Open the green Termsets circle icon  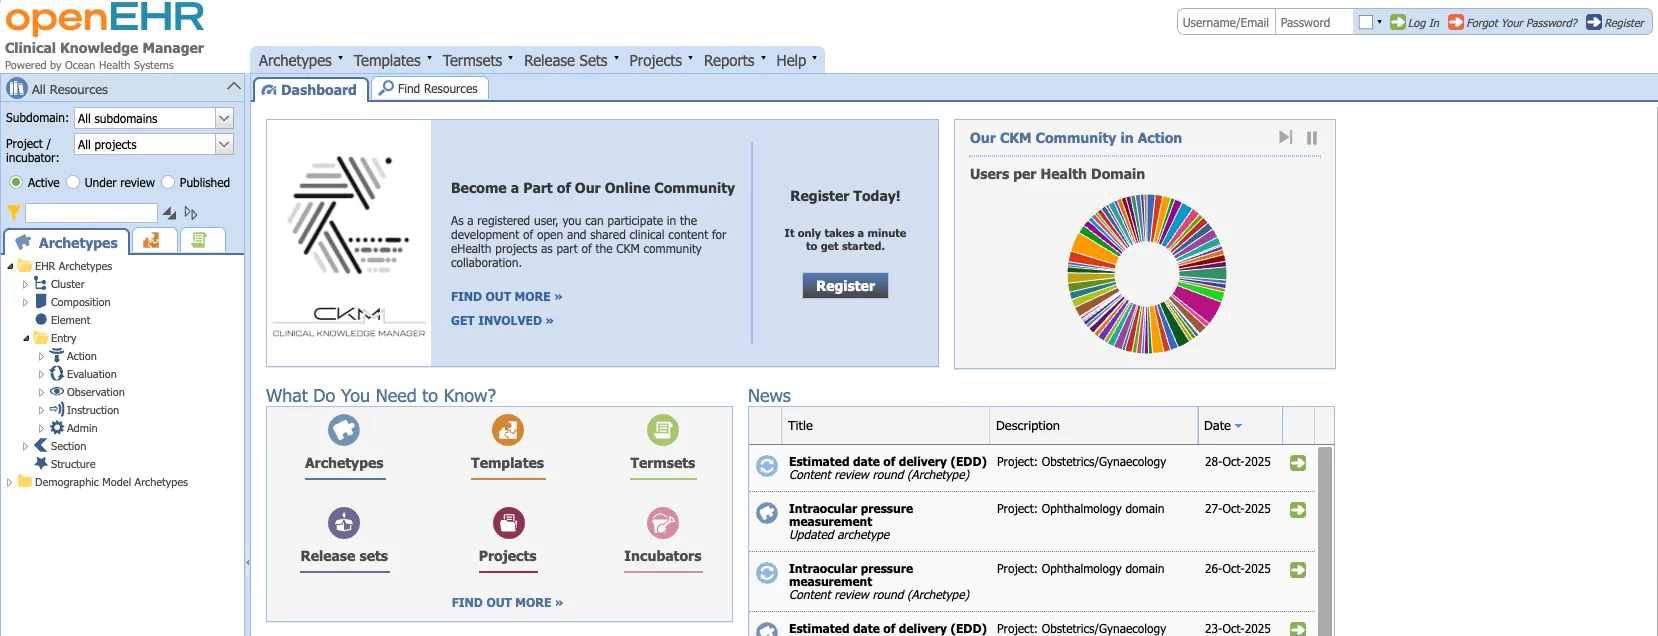662,430
